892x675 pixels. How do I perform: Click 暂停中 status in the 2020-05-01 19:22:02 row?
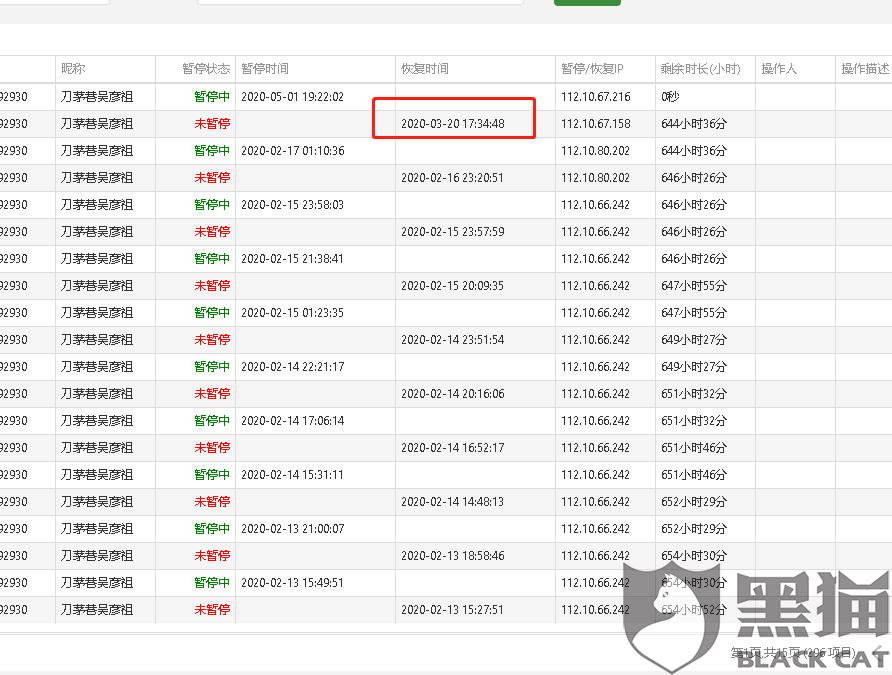(x=212, y=97)
